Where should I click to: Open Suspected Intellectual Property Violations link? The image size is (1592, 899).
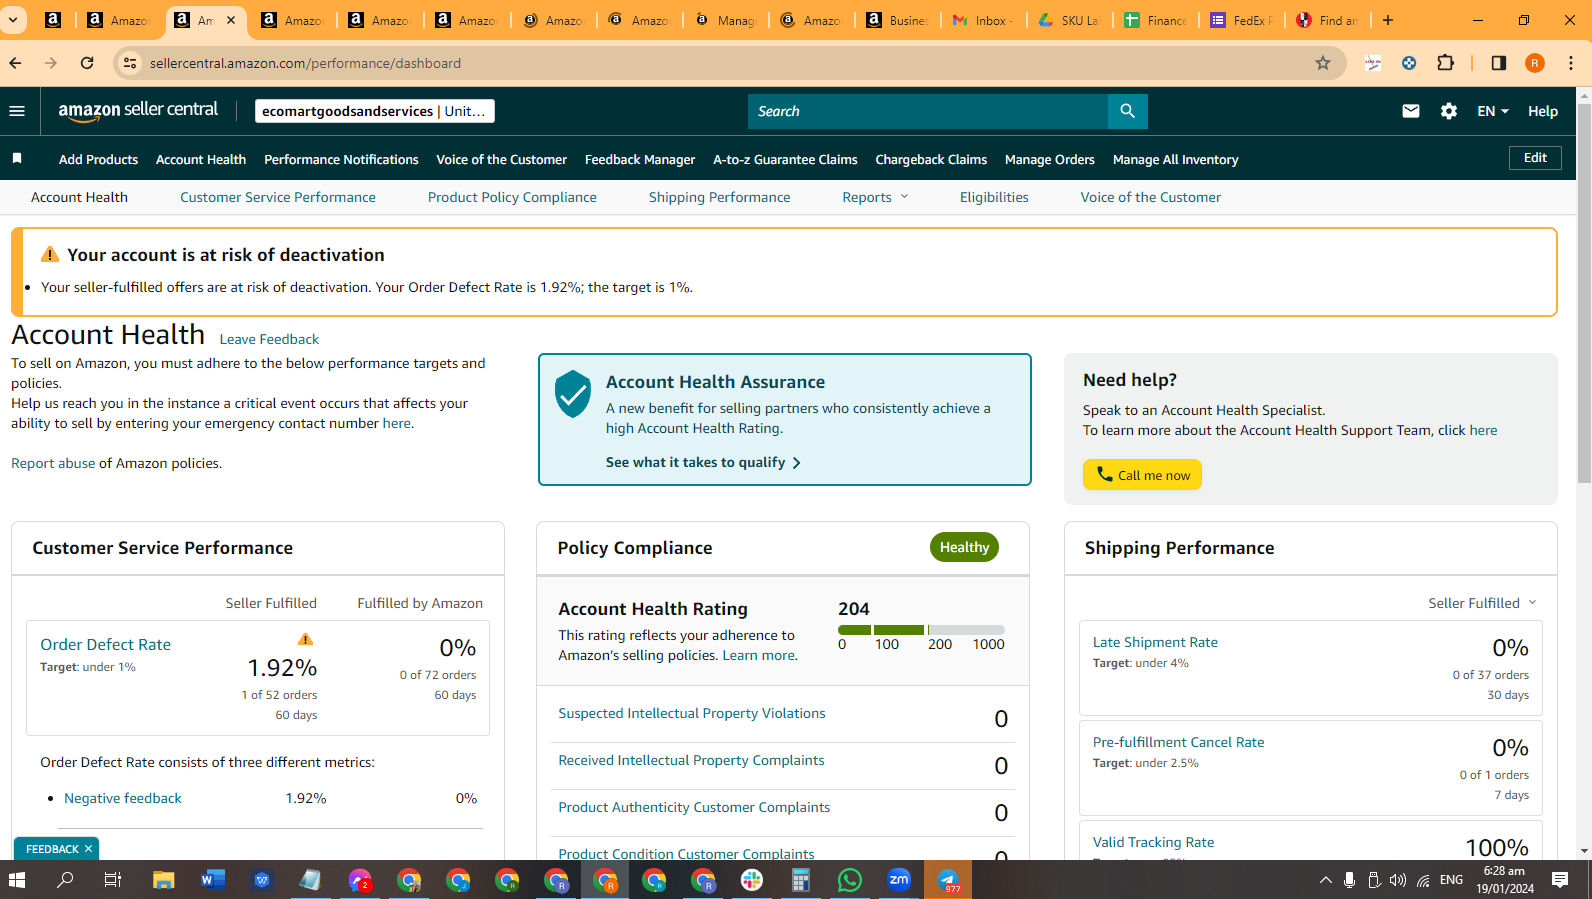692,713
